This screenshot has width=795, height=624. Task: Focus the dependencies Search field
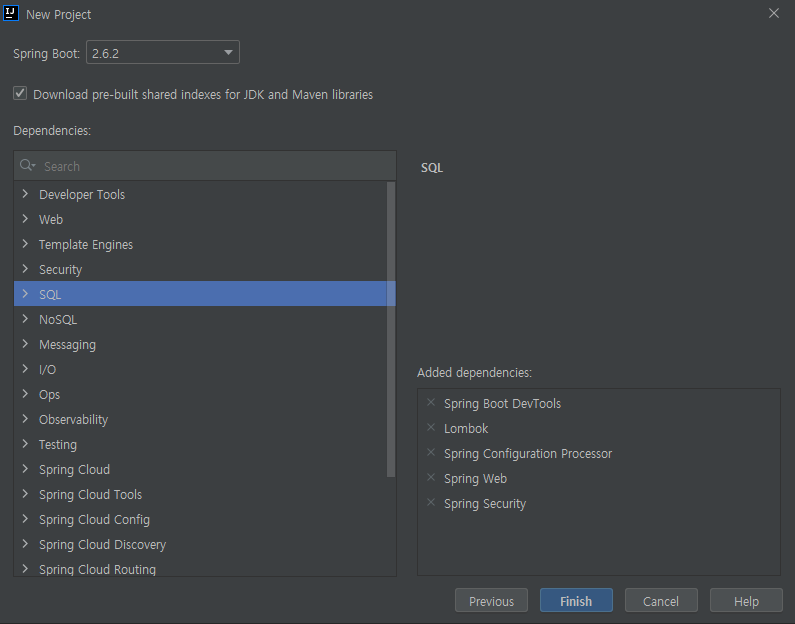205,166
